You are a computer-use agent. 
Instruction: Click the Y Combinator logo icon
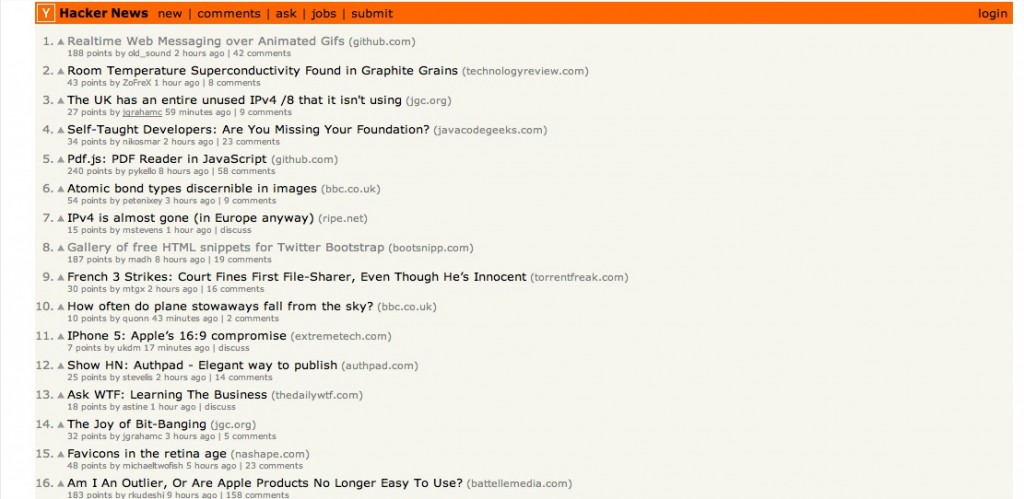(x=45, y=13)
